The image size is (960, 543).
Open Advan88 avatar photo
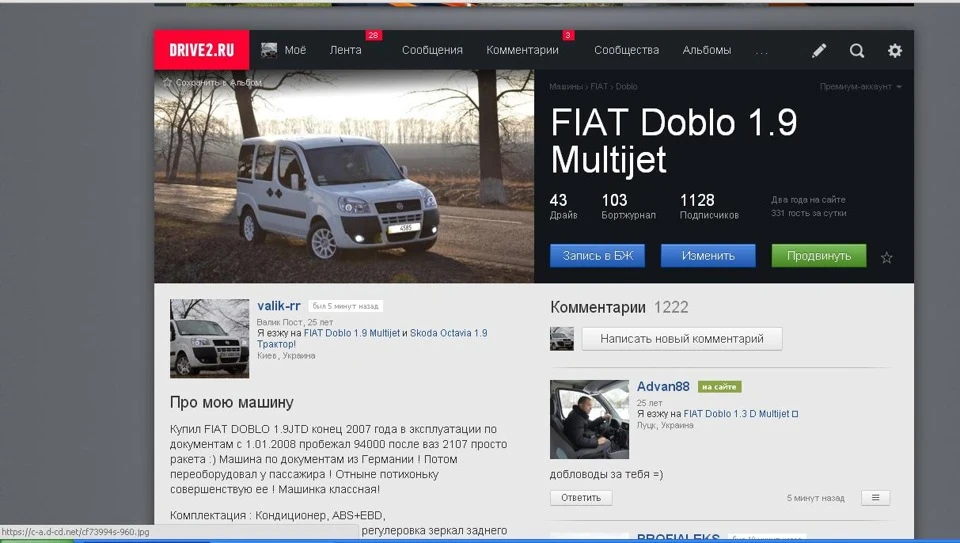tap(589, 419)
